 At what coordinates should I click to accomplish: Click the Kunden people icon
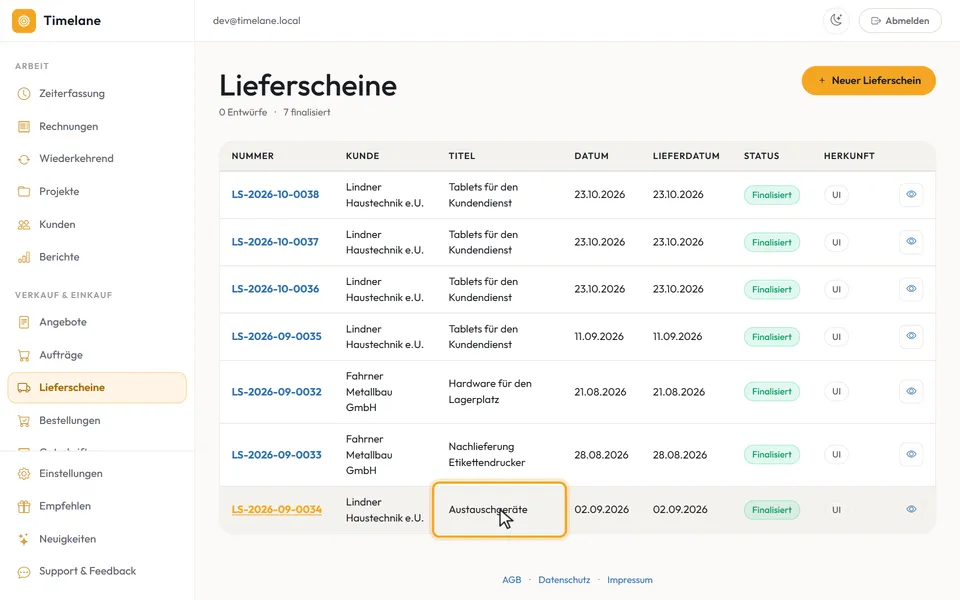(24, 225)
